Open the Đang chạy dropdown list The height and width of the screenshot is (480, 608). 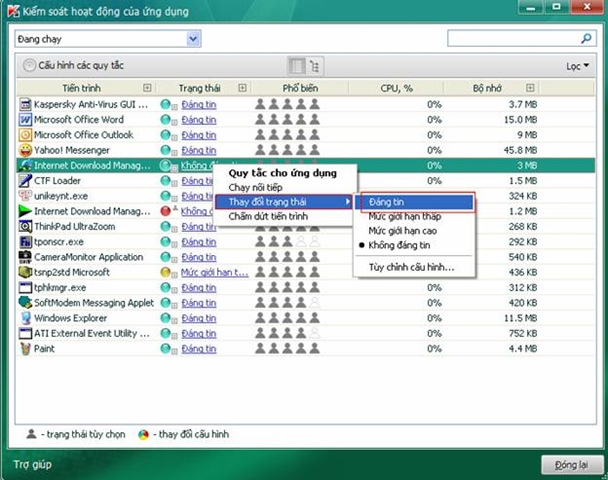tap(193, 39)
